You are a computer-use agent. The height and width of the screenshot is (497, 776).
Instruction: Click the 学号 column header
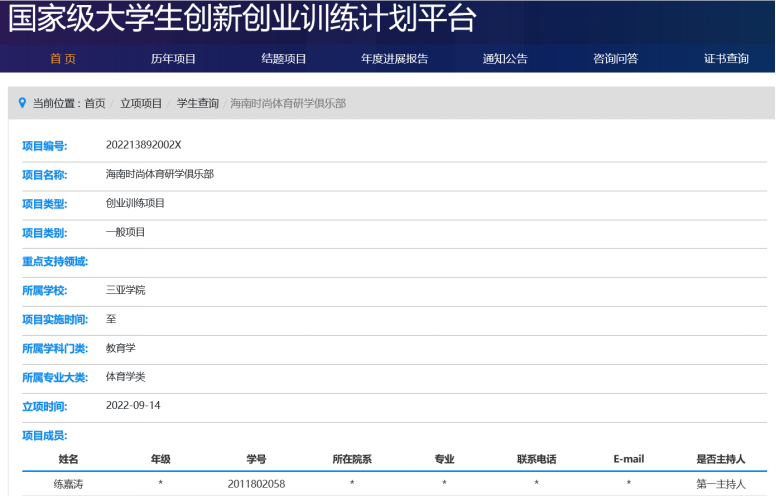[x=256, y=459]
